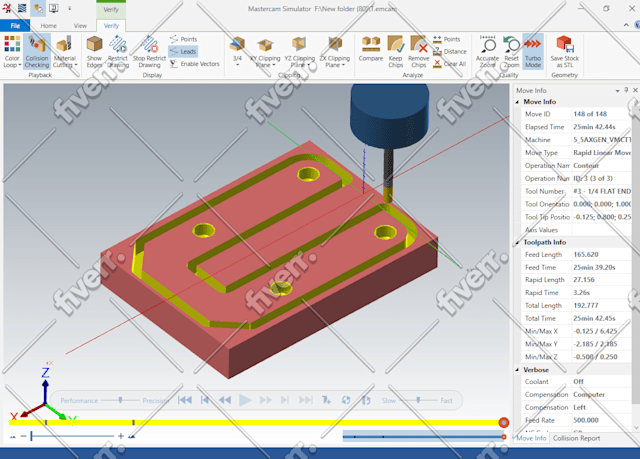Open Quick Access toolbar customize dropdown
Viewport: 640px width, 459px height.
coord(69,8)
